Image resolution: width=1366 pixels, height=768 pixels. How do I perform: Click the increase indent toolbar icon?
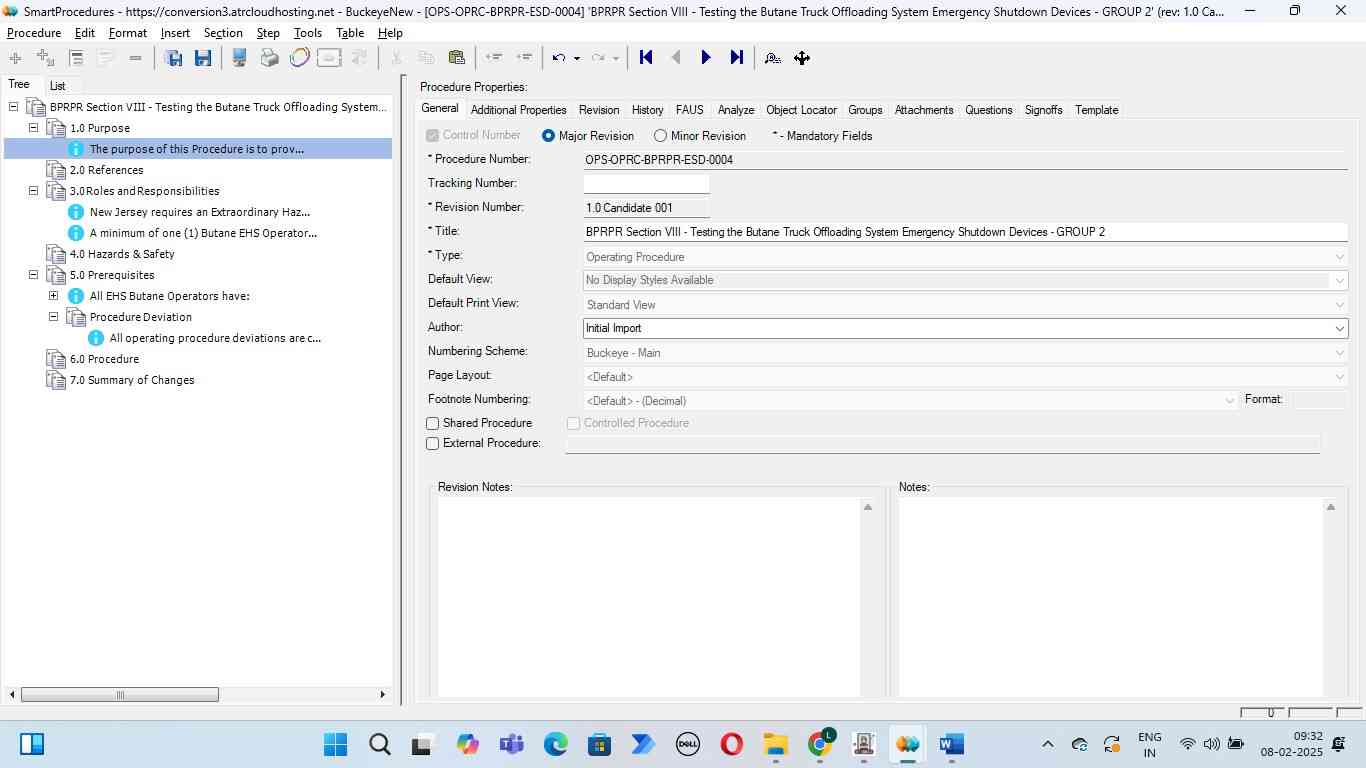(523, 58)
